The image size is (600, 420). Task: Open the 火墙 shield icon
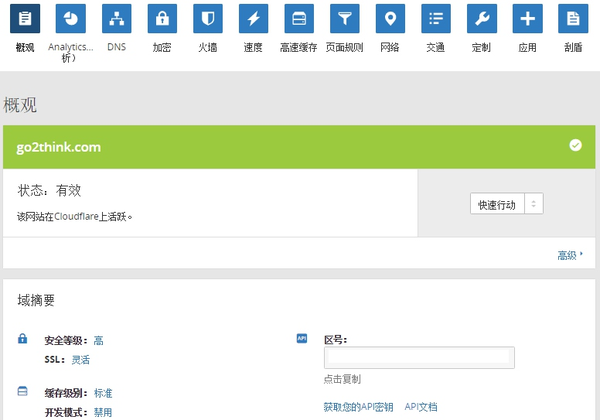coord(208,18)
